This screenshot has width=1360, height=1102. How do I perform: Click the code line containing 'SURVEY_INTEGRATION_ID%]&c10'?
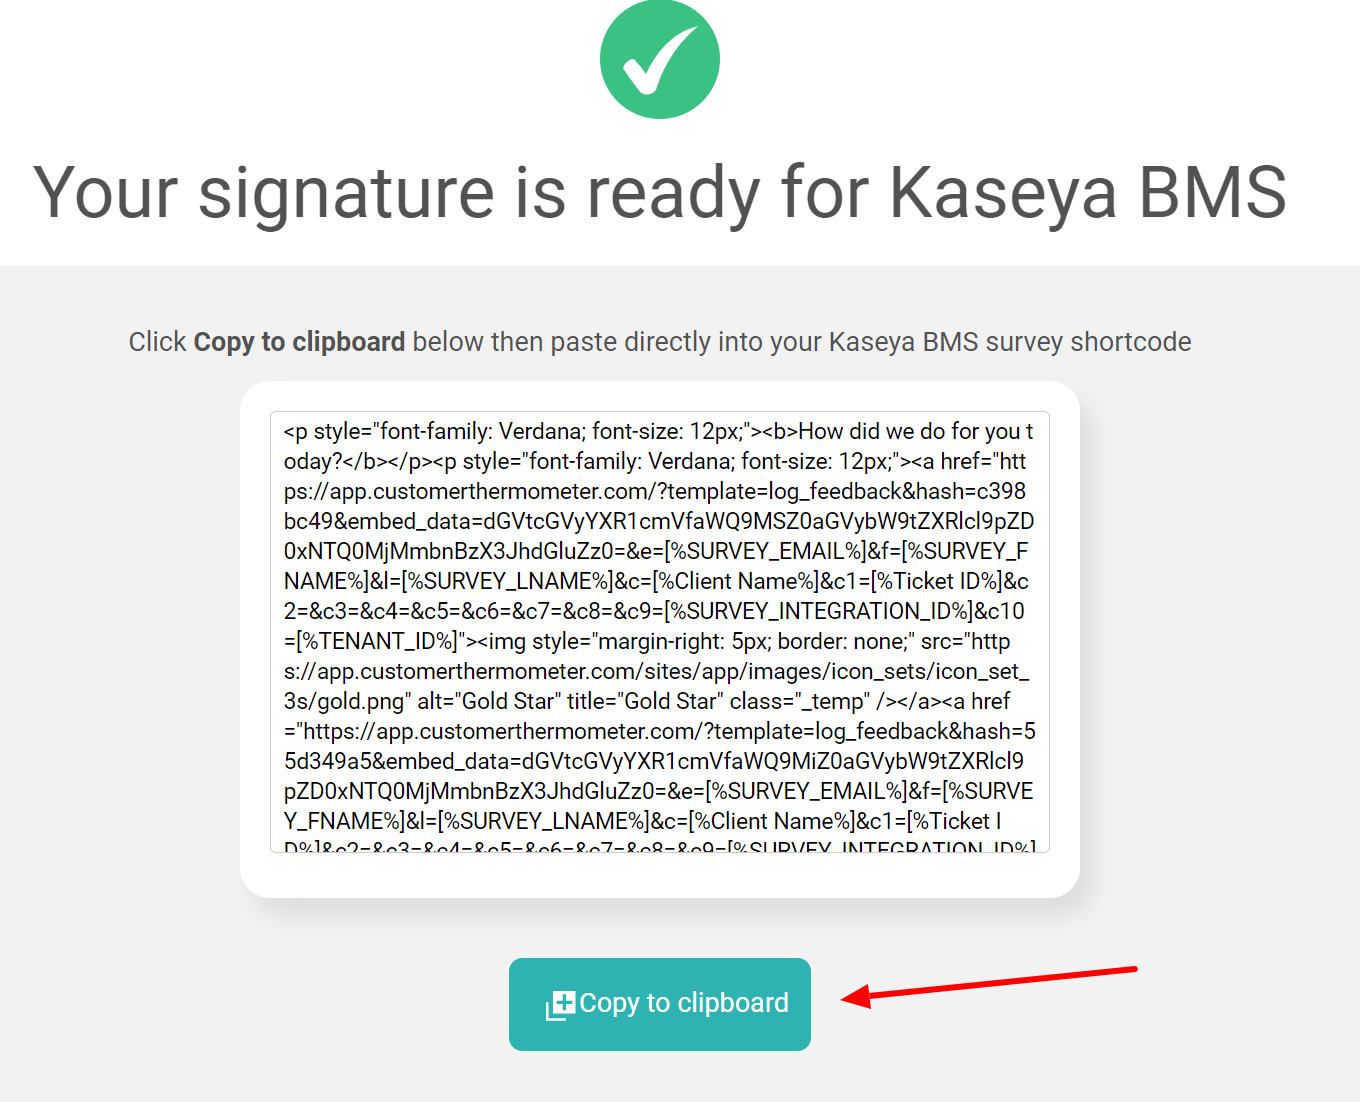click(654, 611)
